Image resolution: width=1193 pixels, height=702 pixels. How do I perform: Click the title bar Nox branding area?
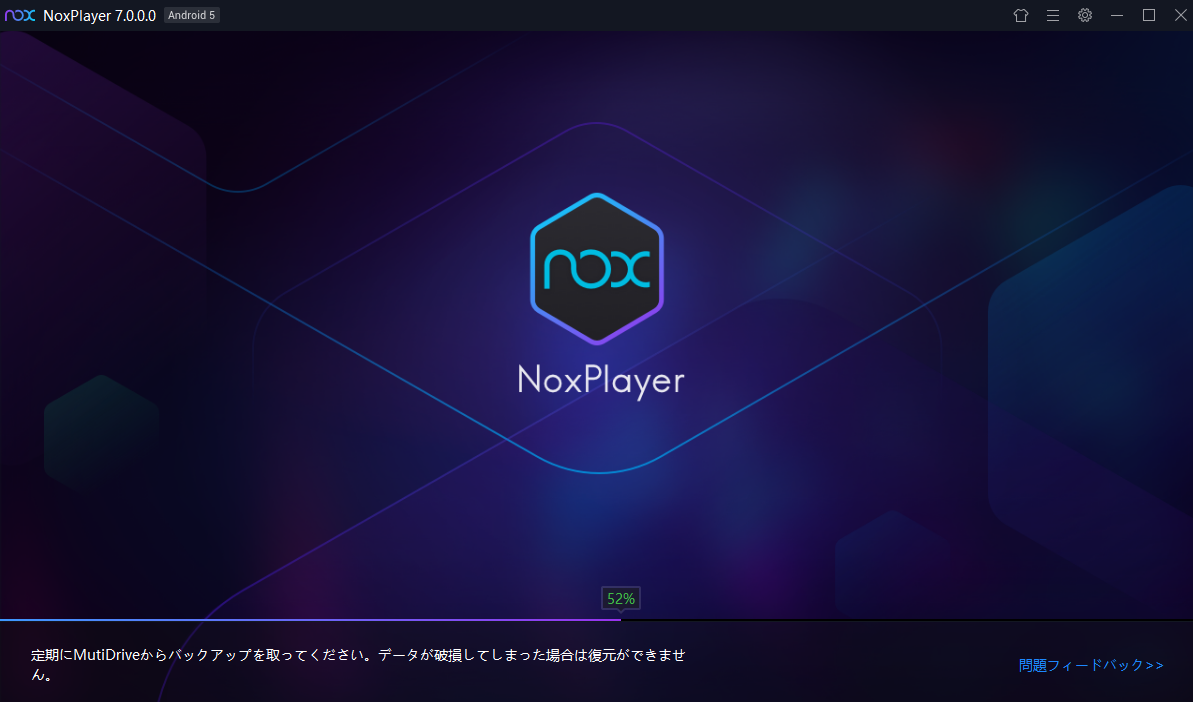20,15
